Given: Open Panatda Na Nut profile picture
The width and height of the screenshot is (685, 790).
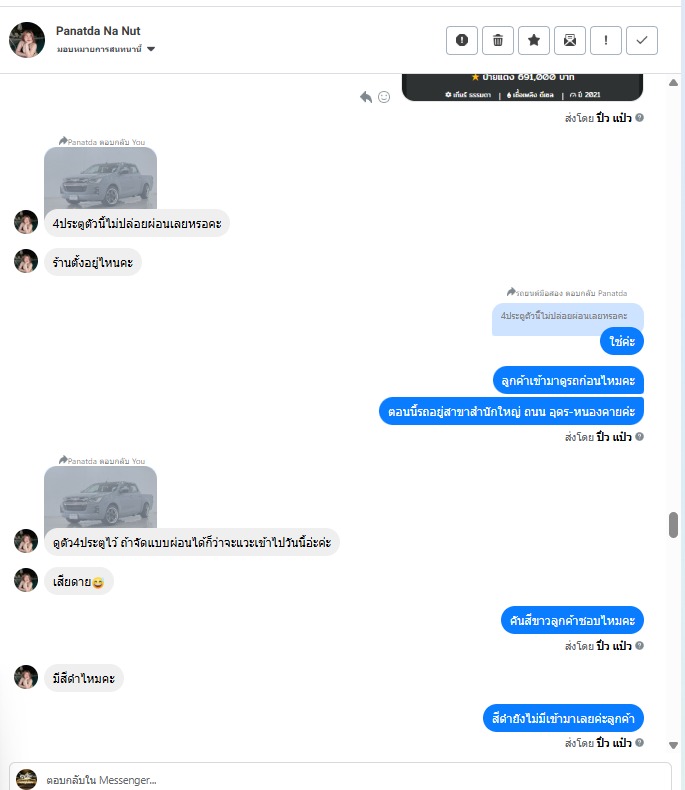Looking at the screenshot, I should (x=27, y=40).
